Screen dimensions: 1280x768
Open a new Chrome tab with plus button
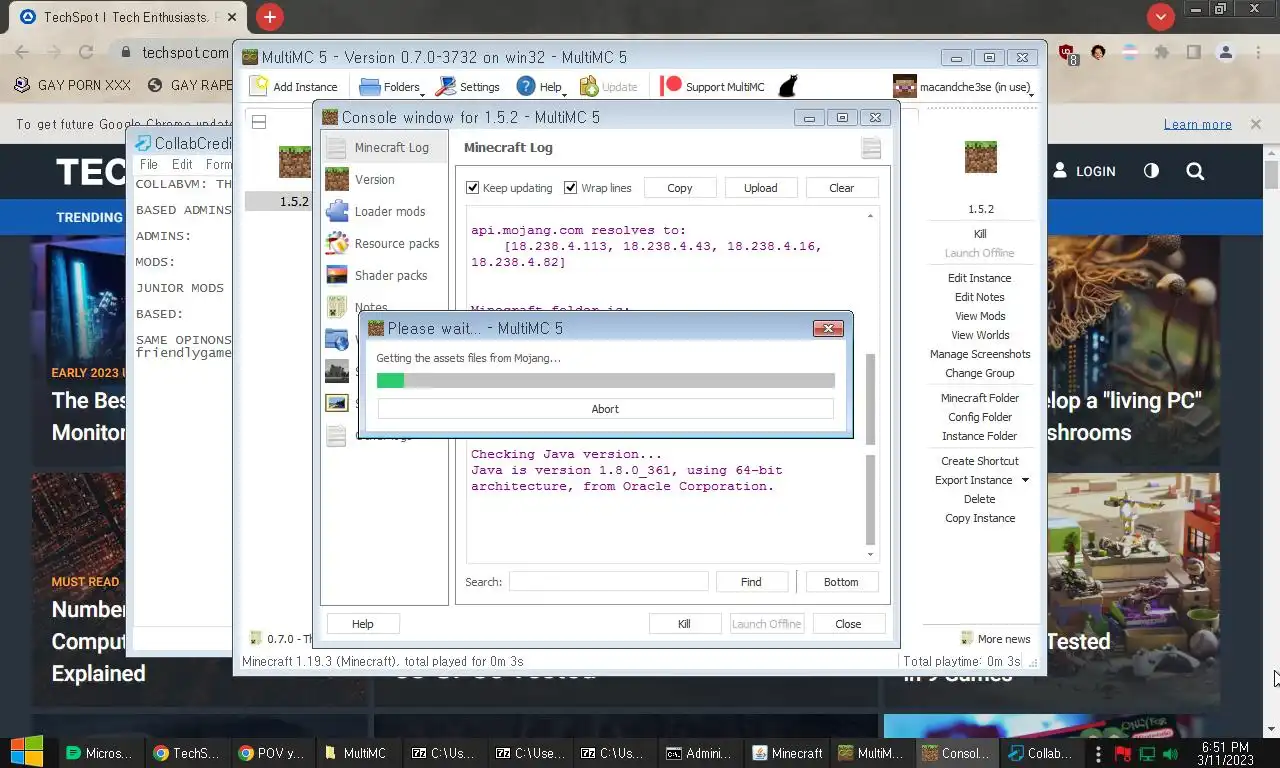(x=269, y=16)
